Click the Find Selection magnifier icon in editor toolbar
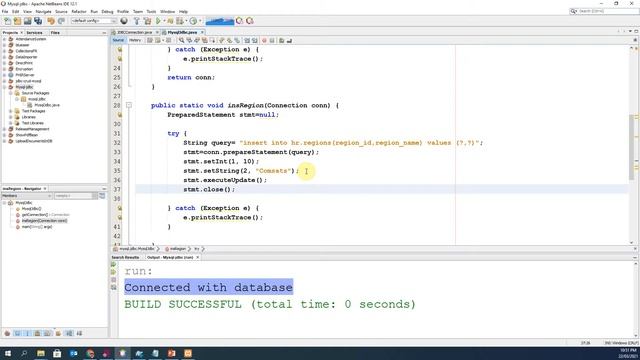 click(181, 40)
